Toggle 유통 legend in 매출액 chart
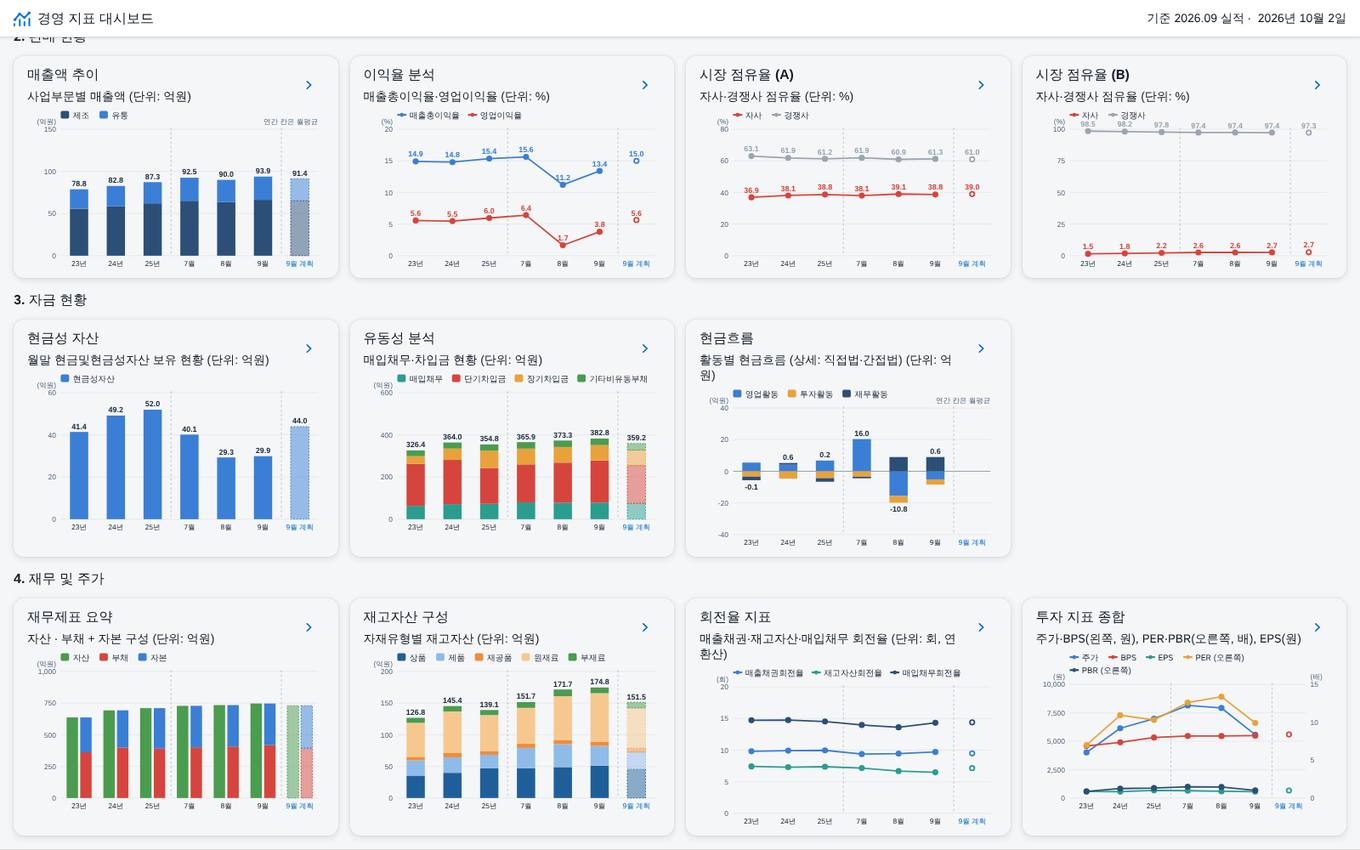This screenshot has height=850, width=1360. tap(114, 115)
